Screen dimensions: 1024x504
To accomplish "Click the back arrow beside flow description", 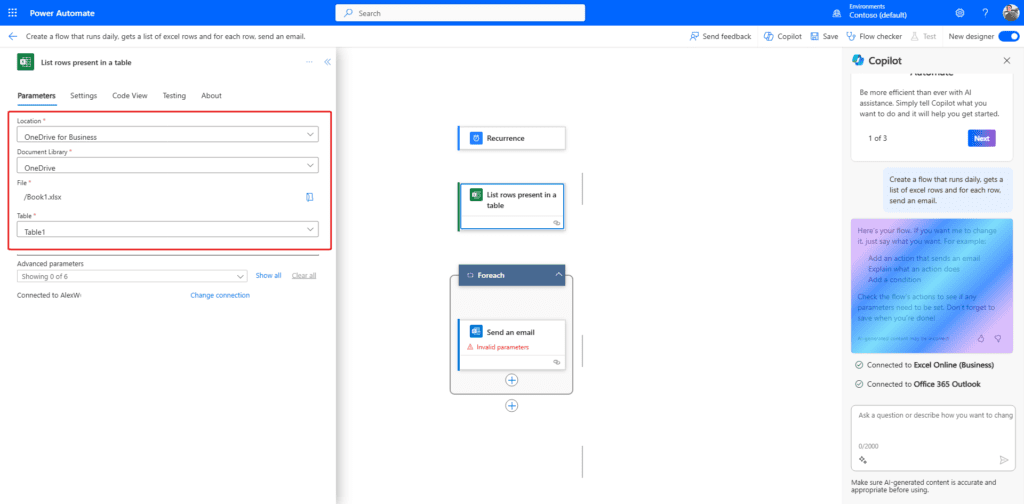I will pos(13,36).
